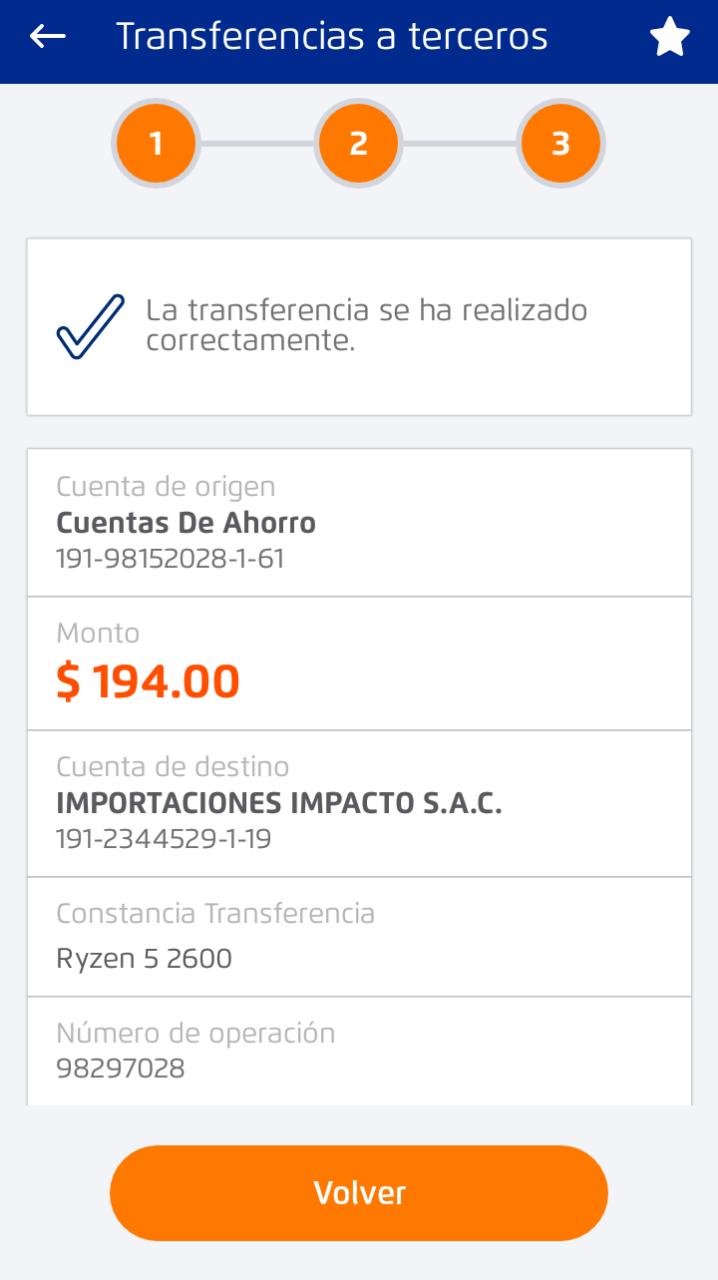Tap the blue success checkmark icon
Screen dimensions: 718x1280
[90, 326]
